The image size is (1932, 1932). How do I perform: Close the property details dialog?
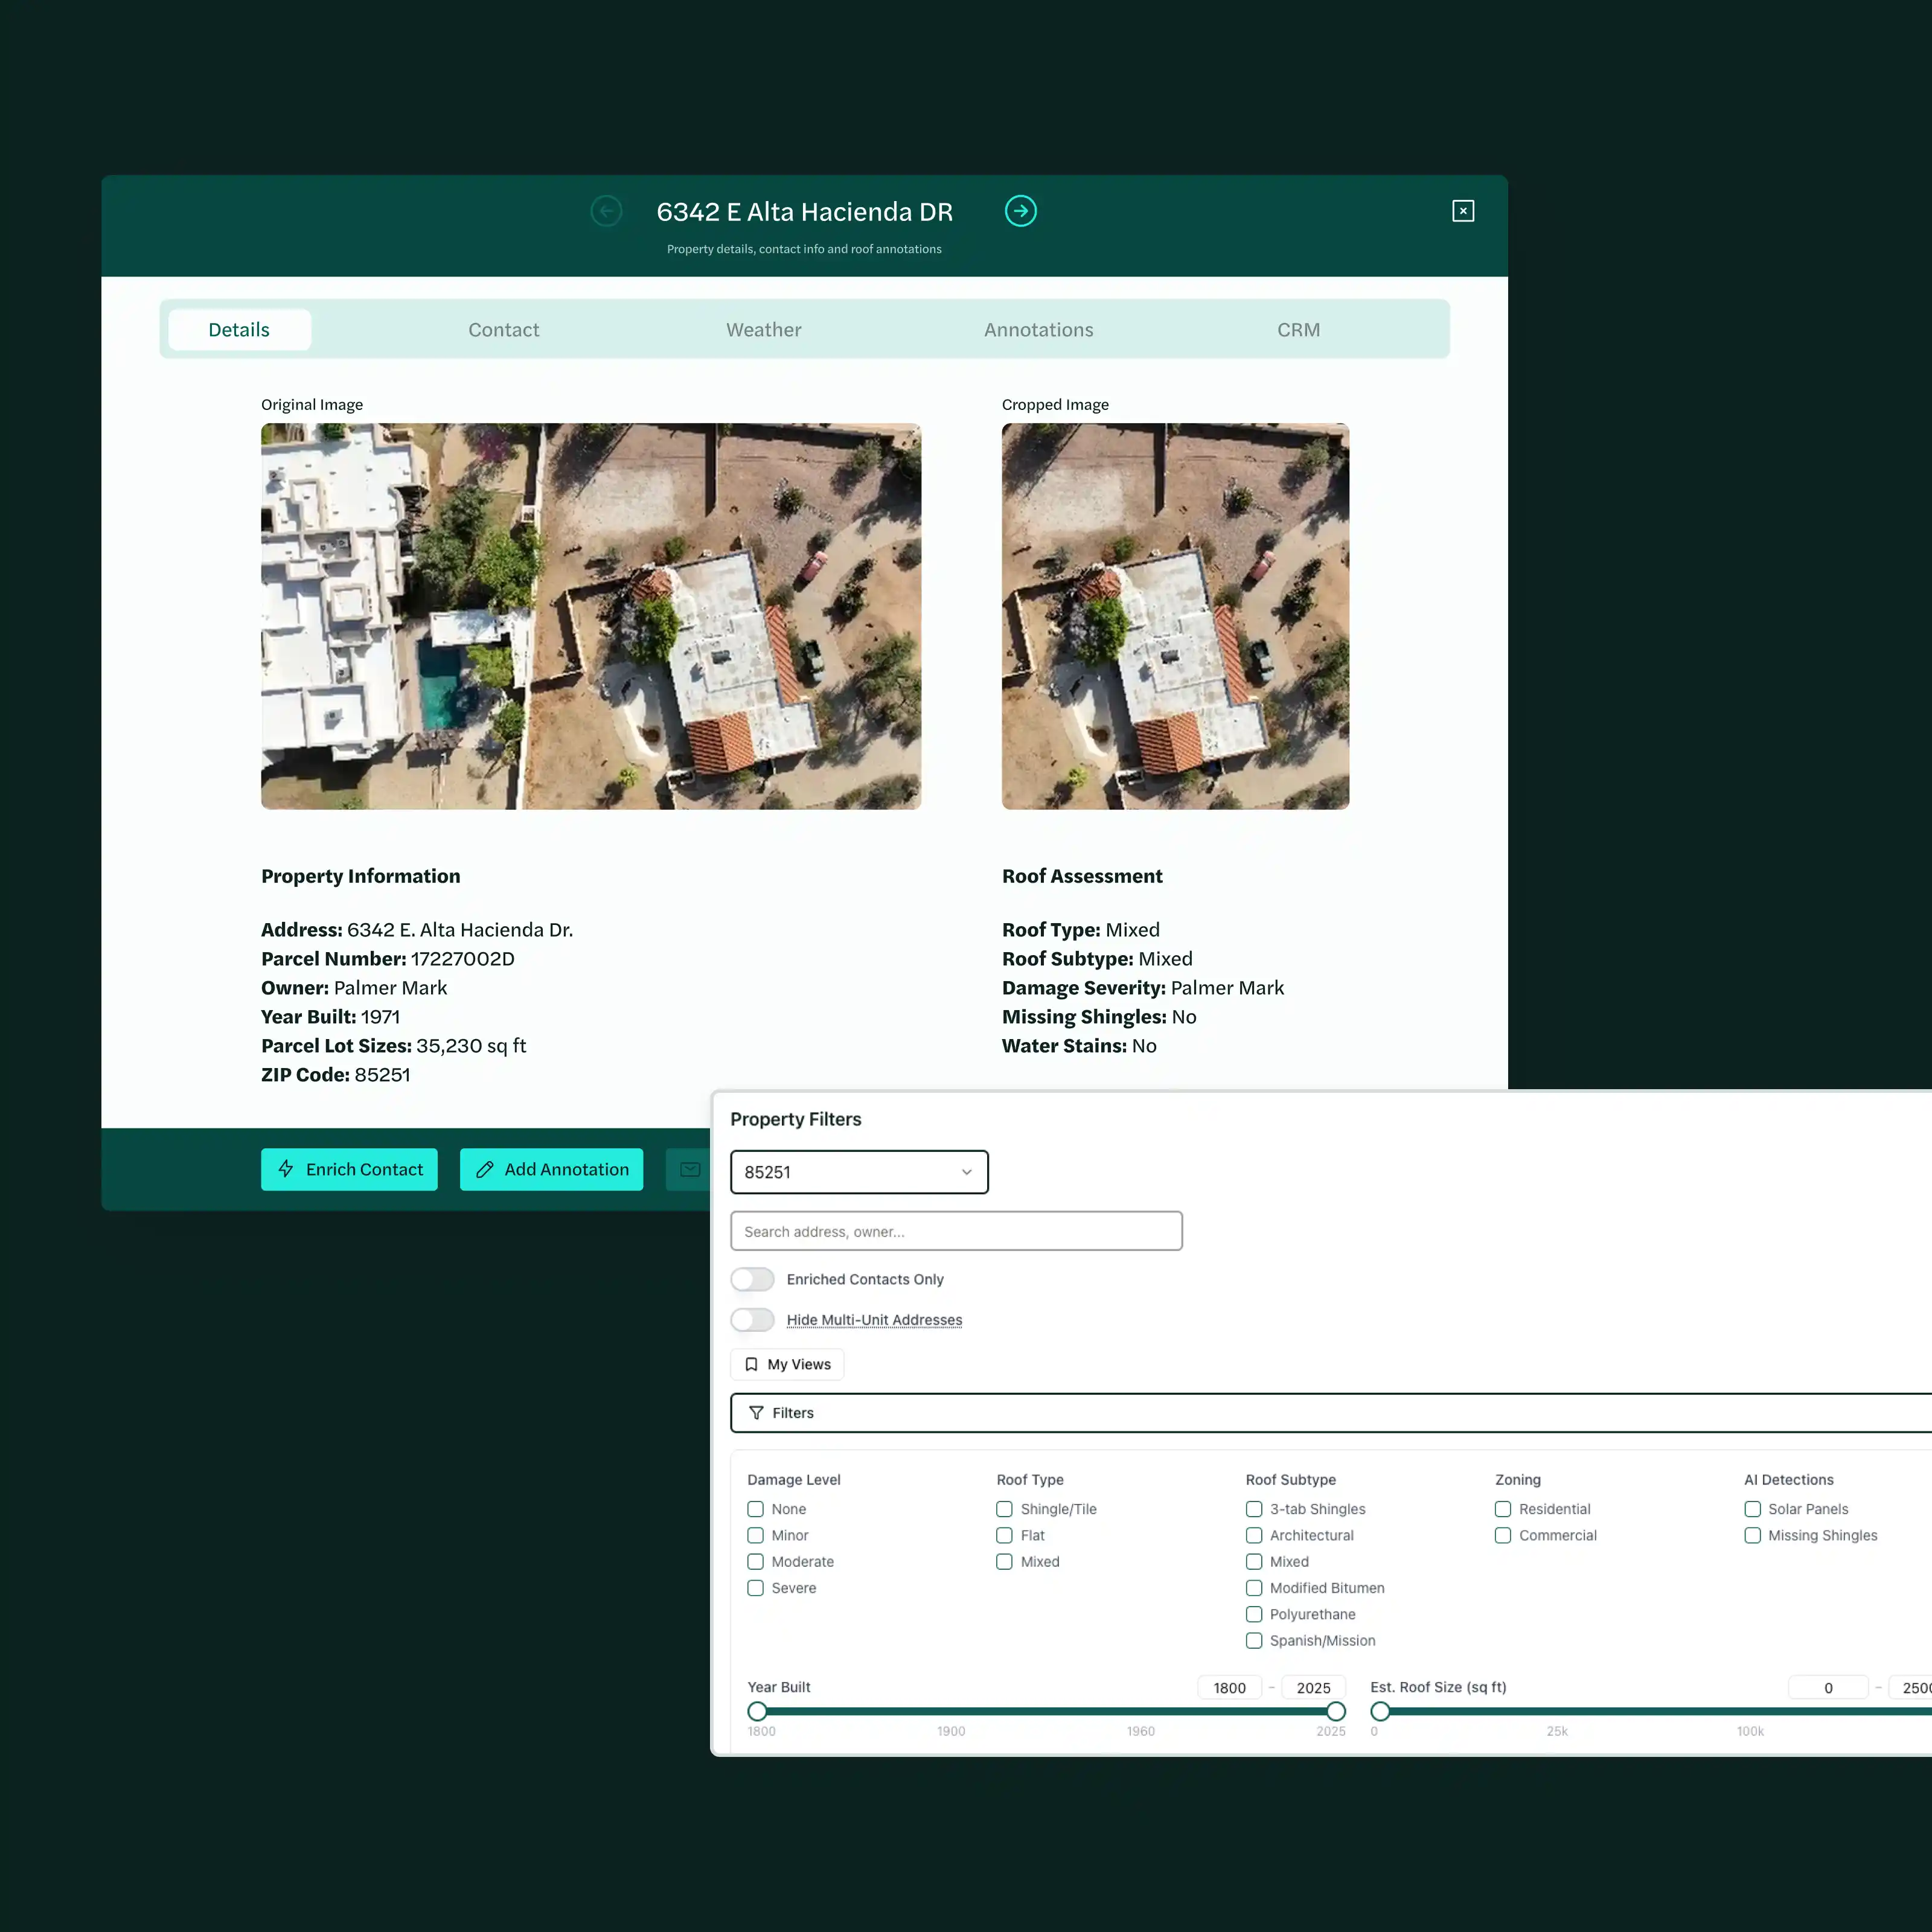pos(1463,211)
